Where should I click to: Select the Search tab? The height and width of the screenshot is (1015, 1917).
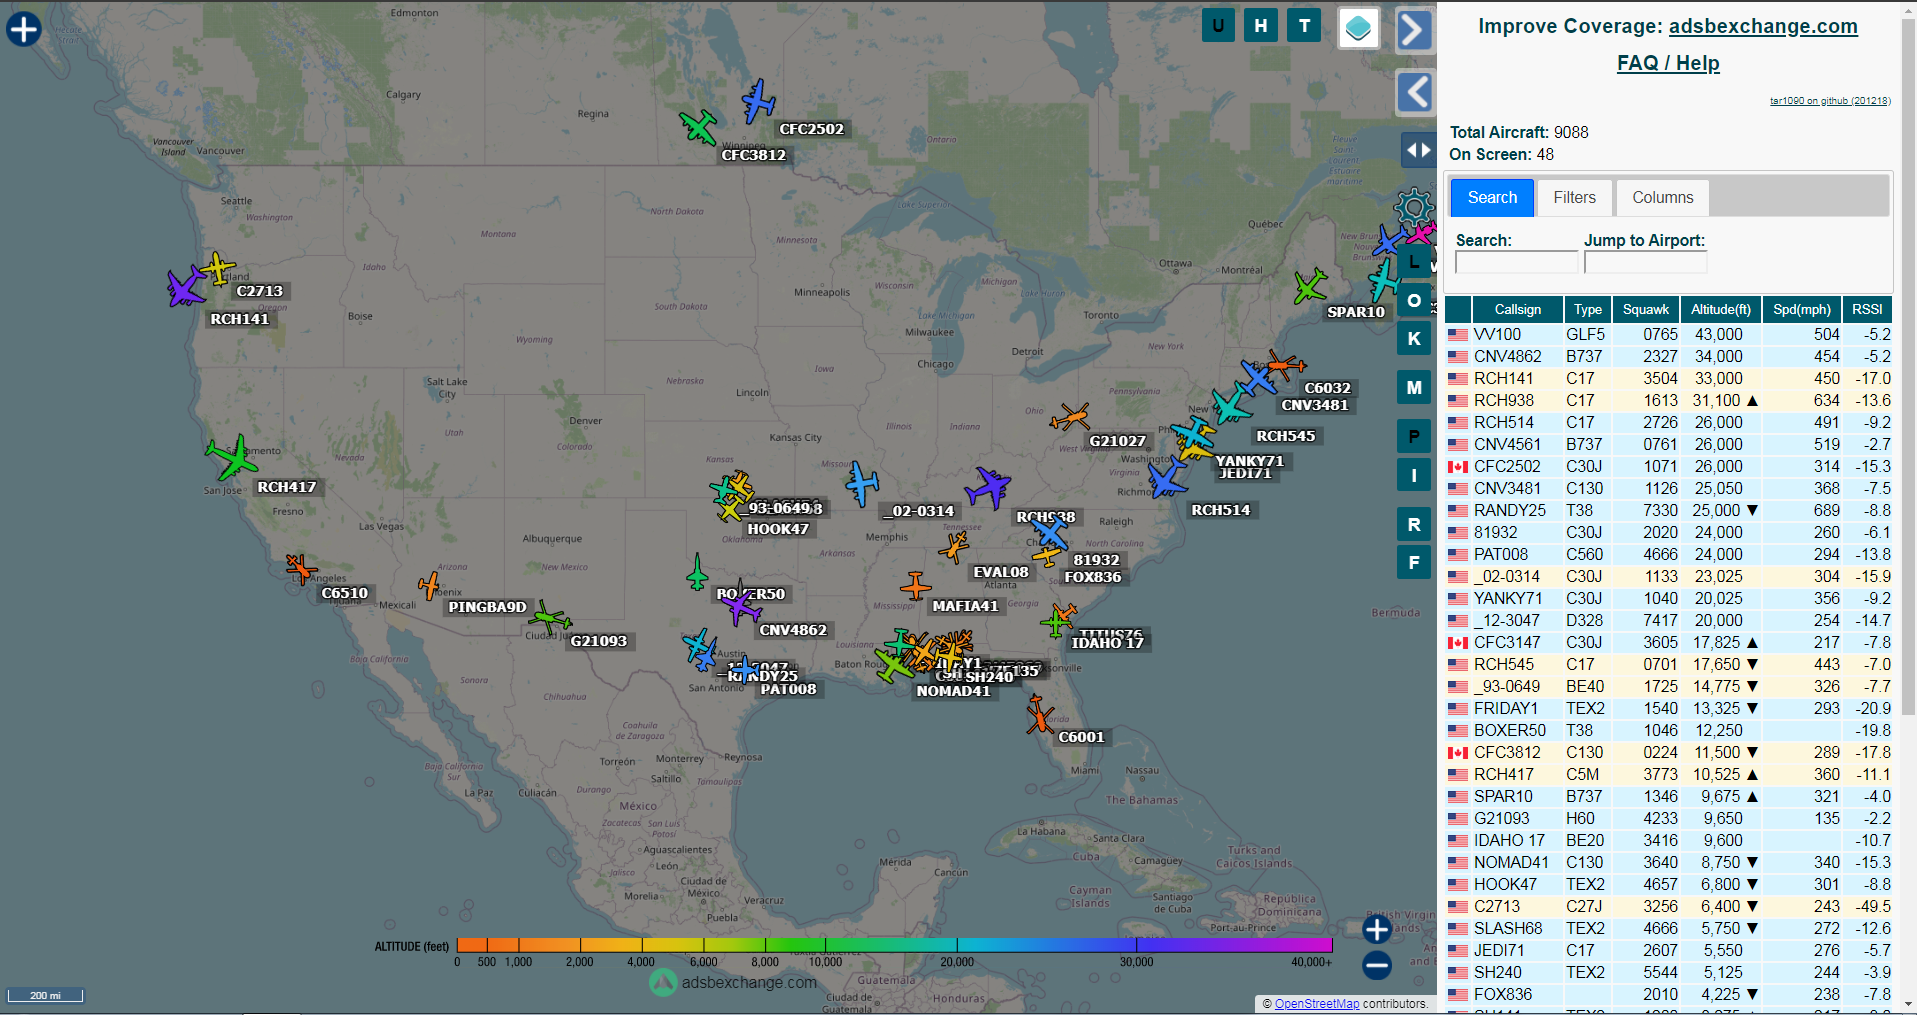(x=1492, y=198)
